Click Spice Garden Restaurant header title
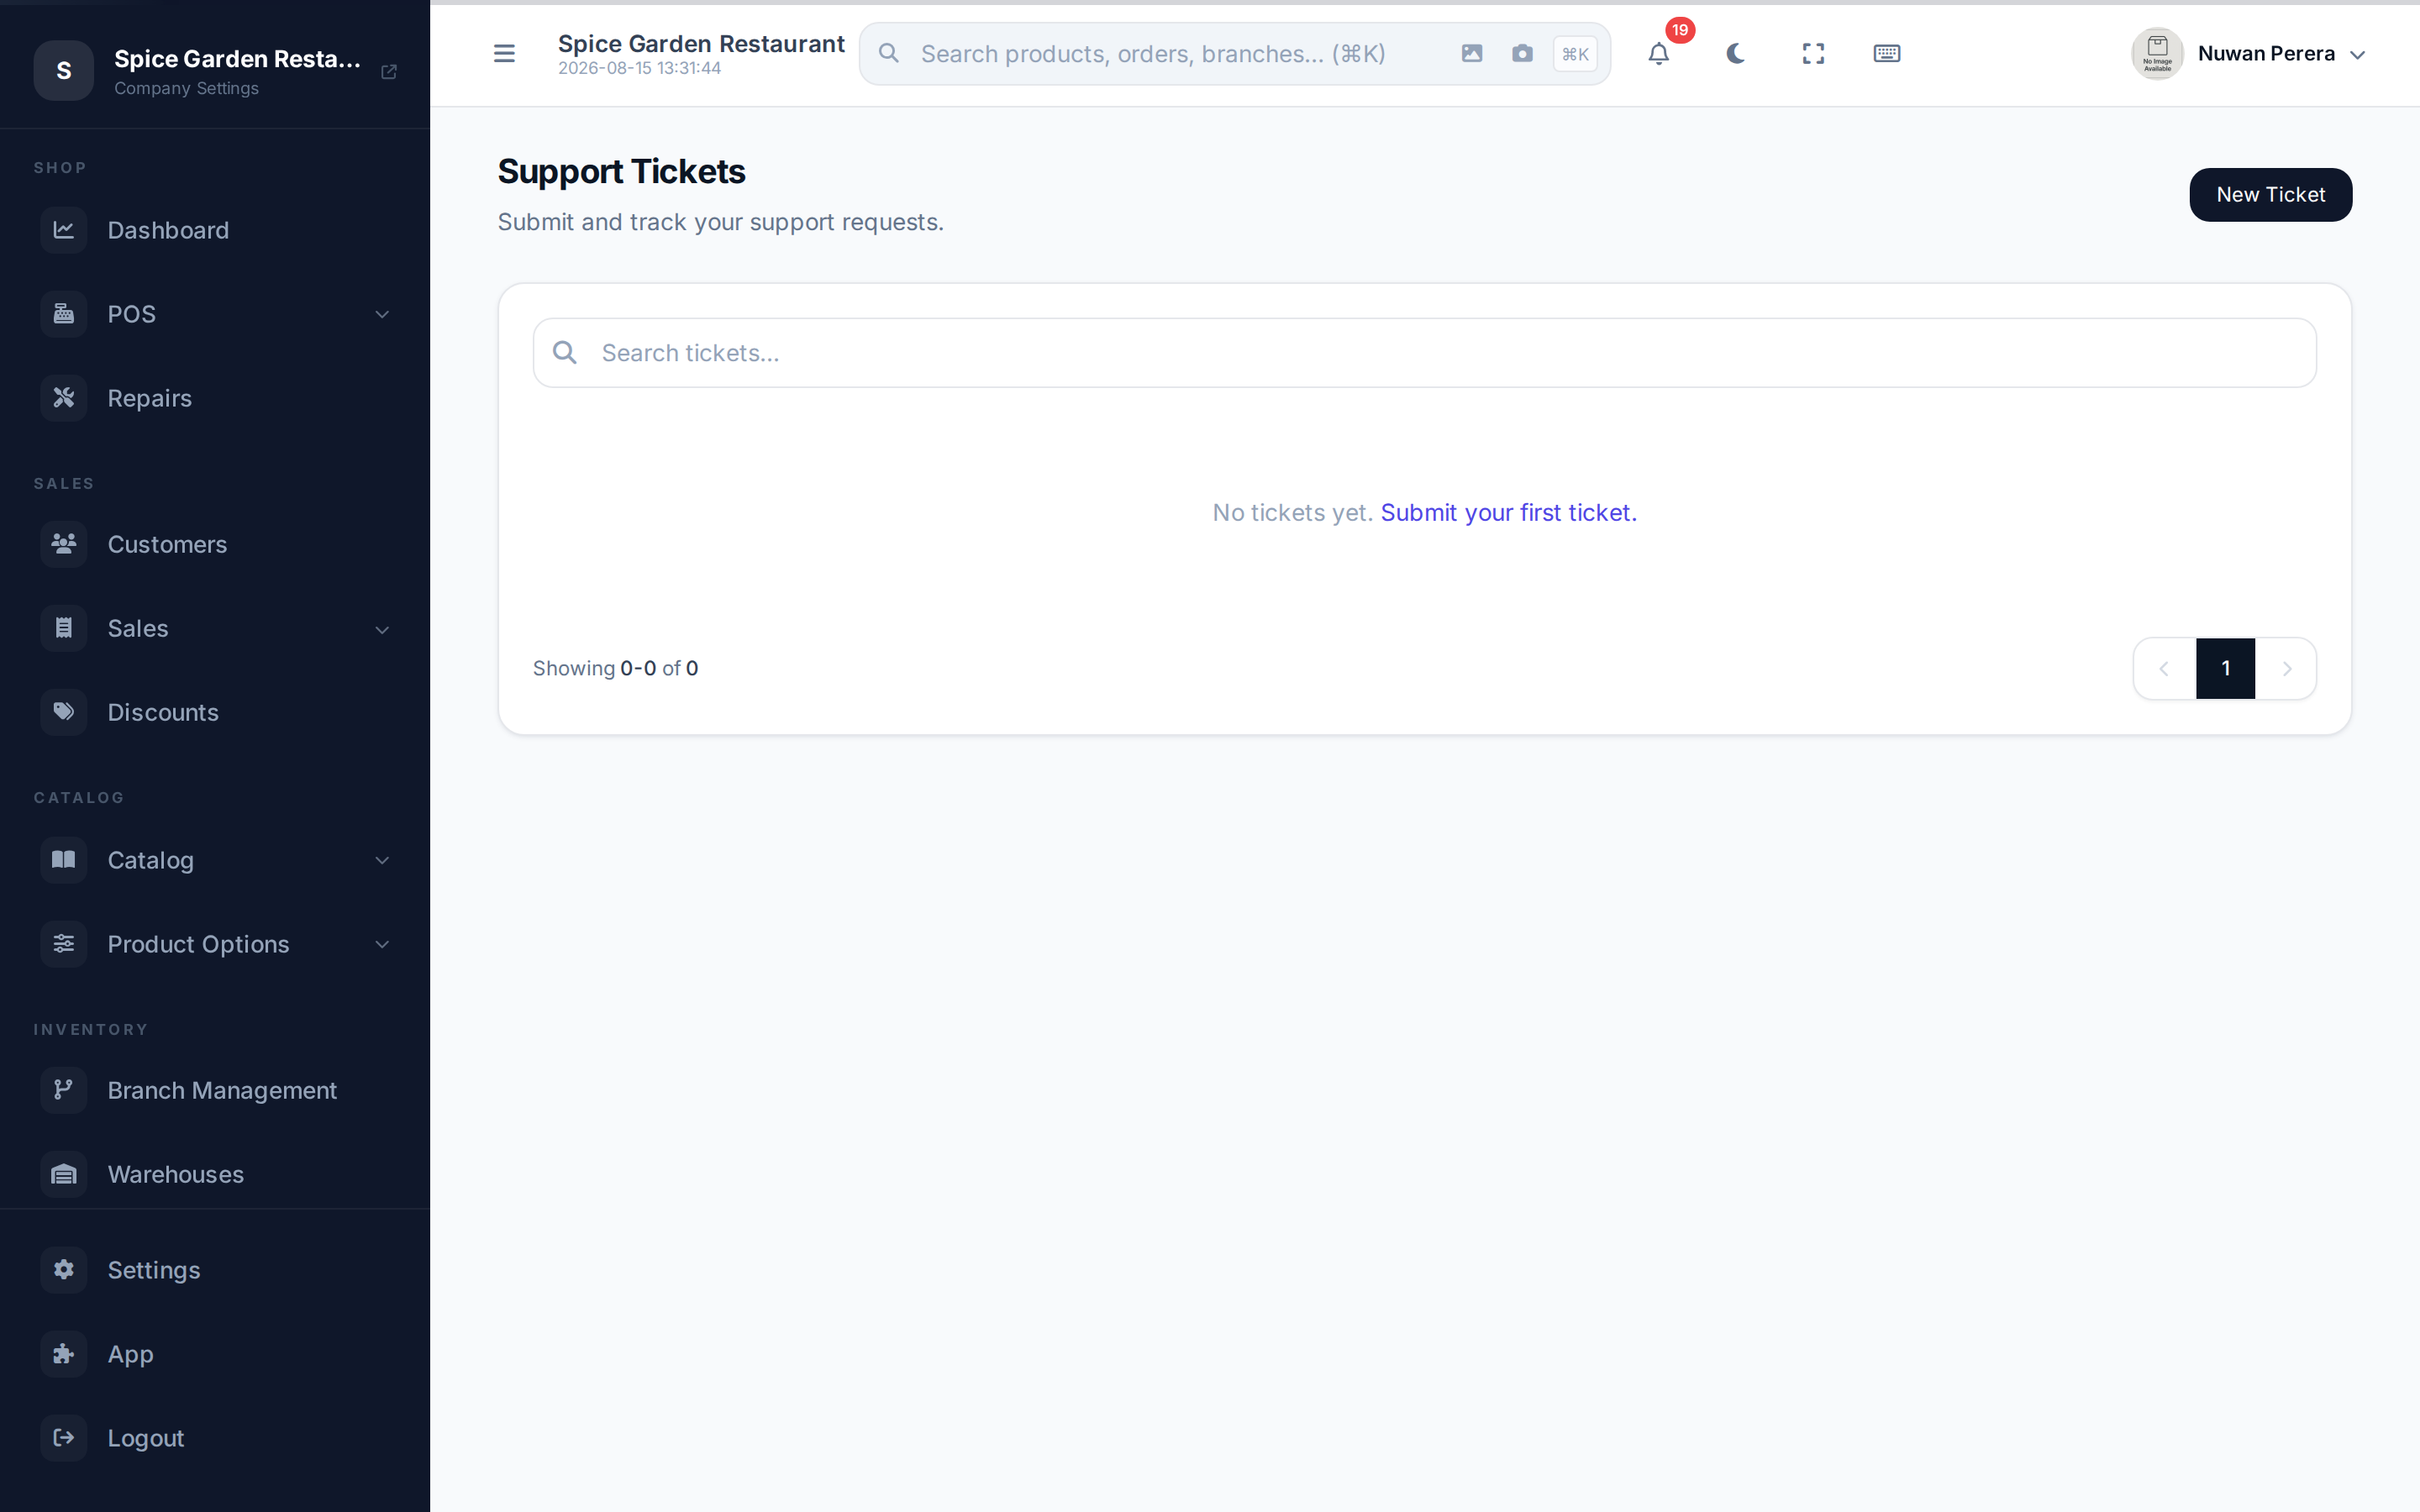The height and width of the screenshot is (1512, 2420). tap(701, 44)
